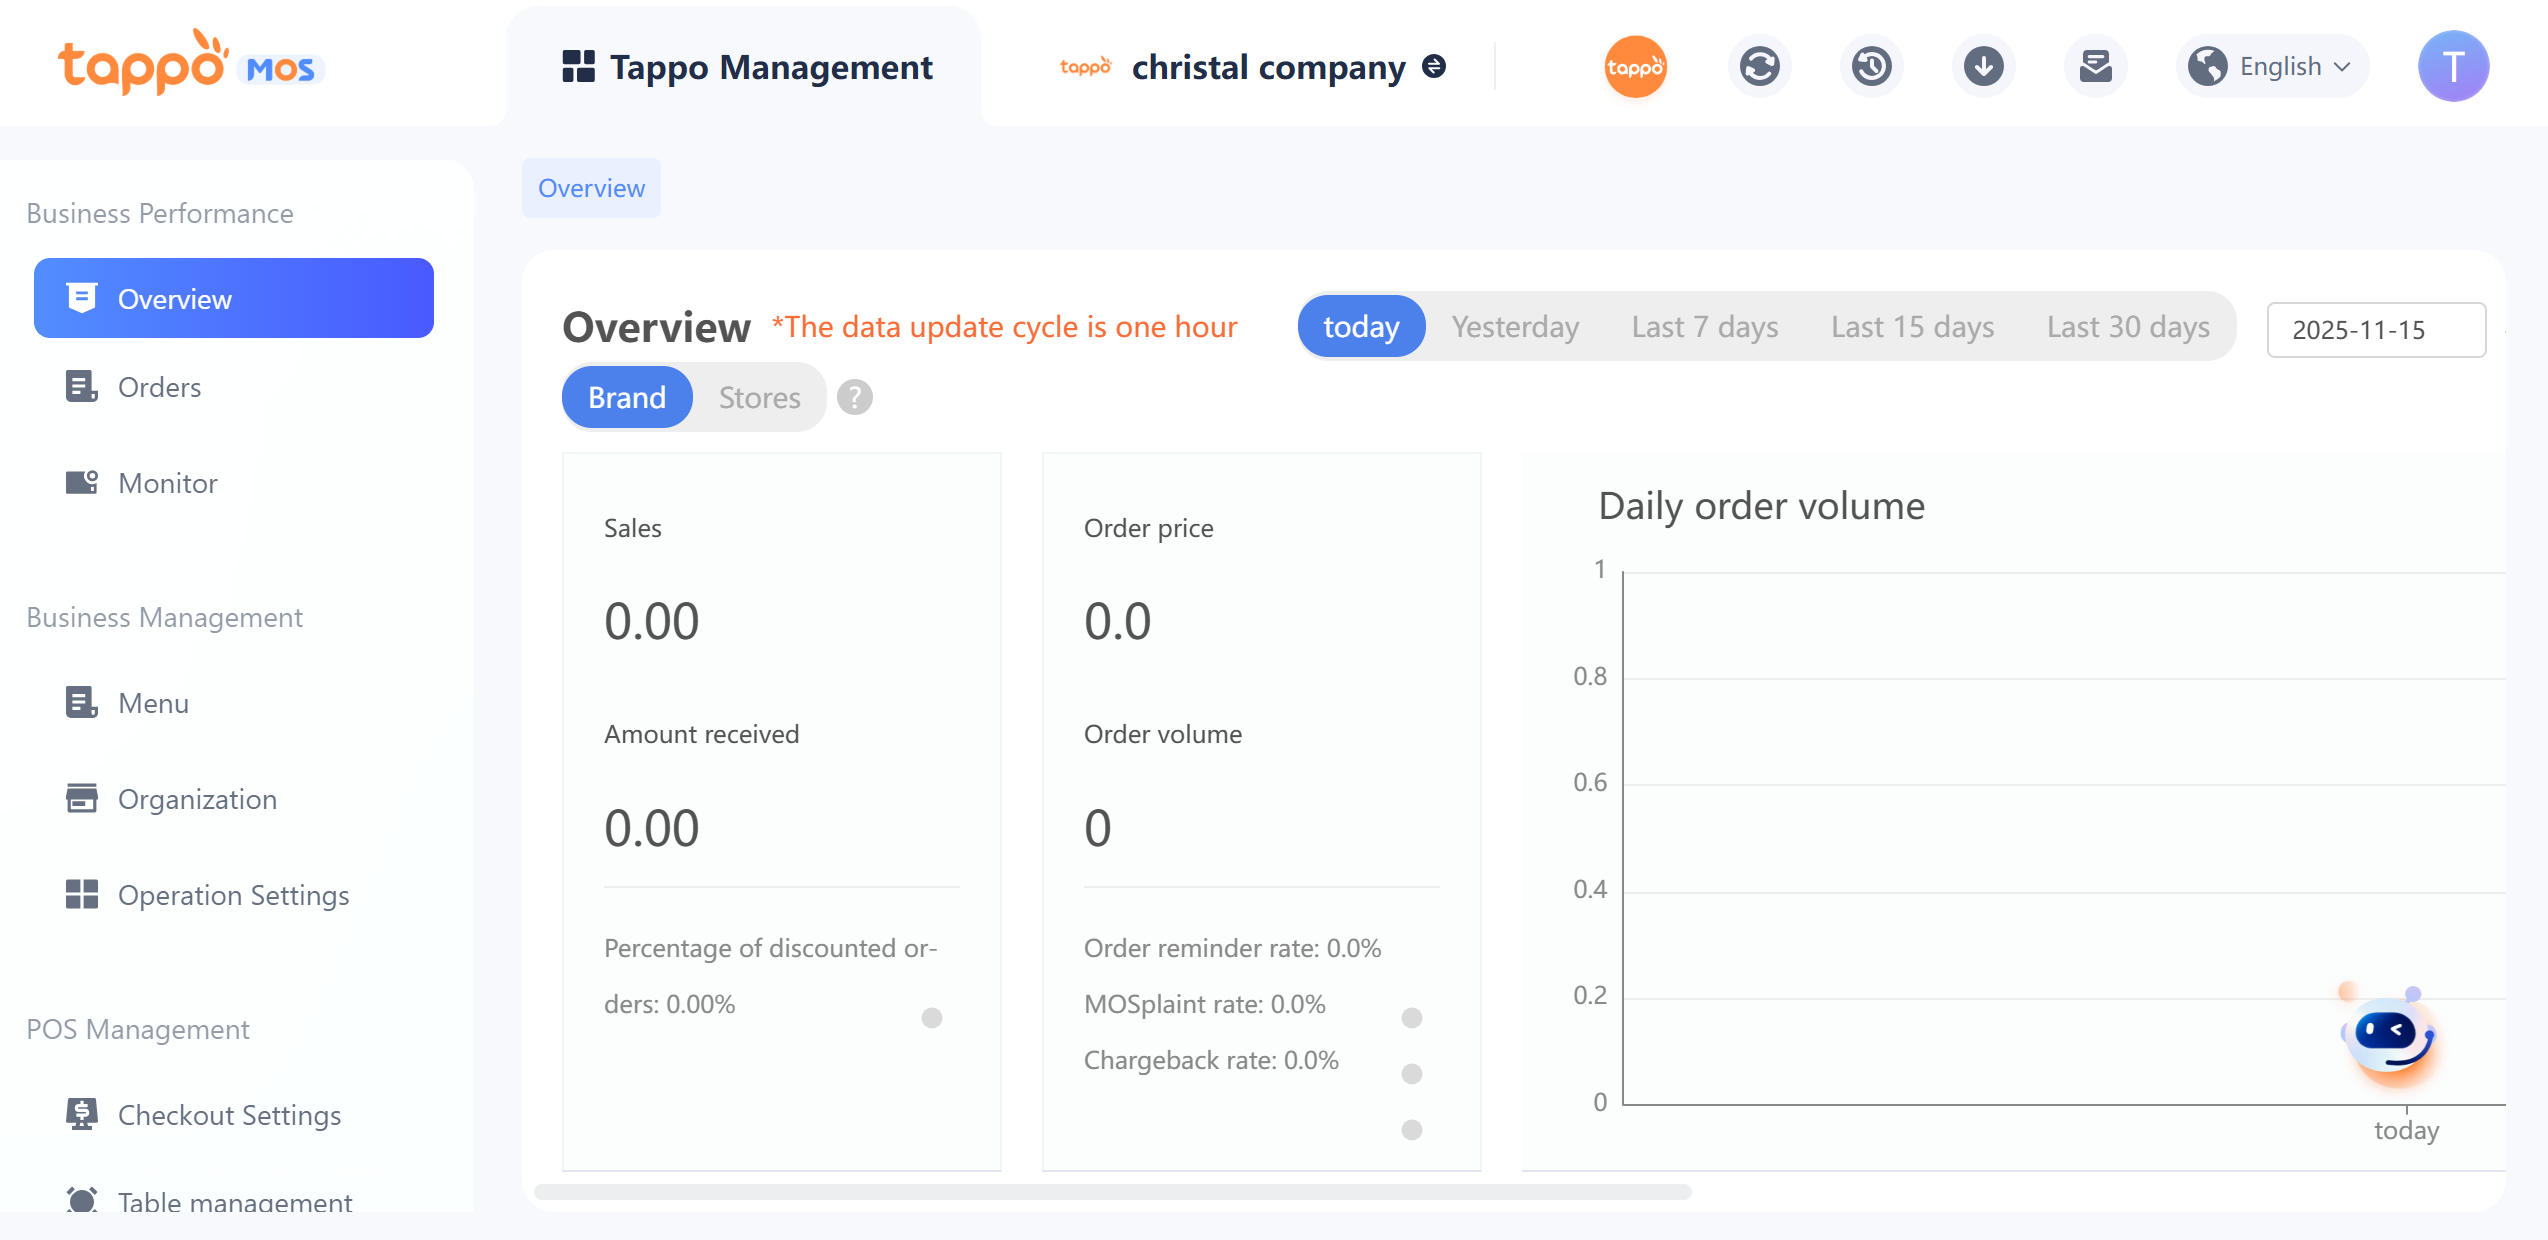Image resolution: width=2548 pixels, height=1240 pixels.
Task: Click the download arrow icon
Action: pyautogui.click(x=1983, y=67)
